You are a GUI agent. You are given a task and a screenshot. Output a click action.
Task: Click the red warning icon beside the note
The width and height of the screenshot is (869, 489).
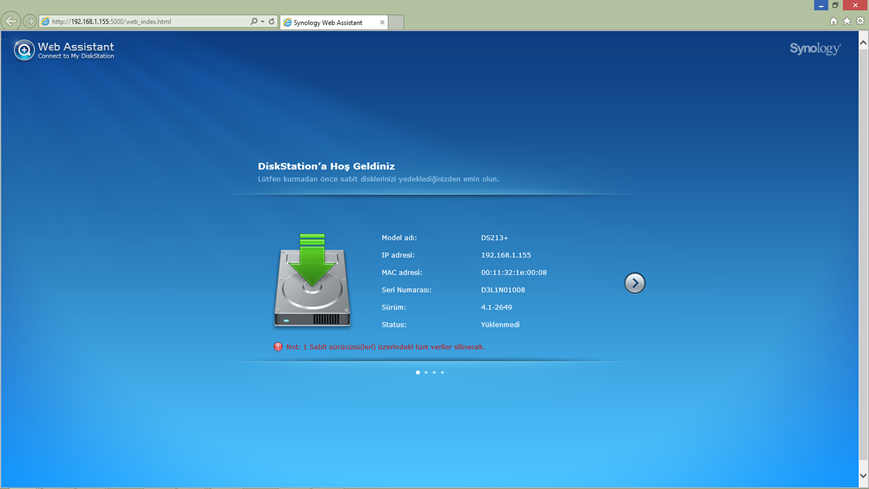(278, 347)
